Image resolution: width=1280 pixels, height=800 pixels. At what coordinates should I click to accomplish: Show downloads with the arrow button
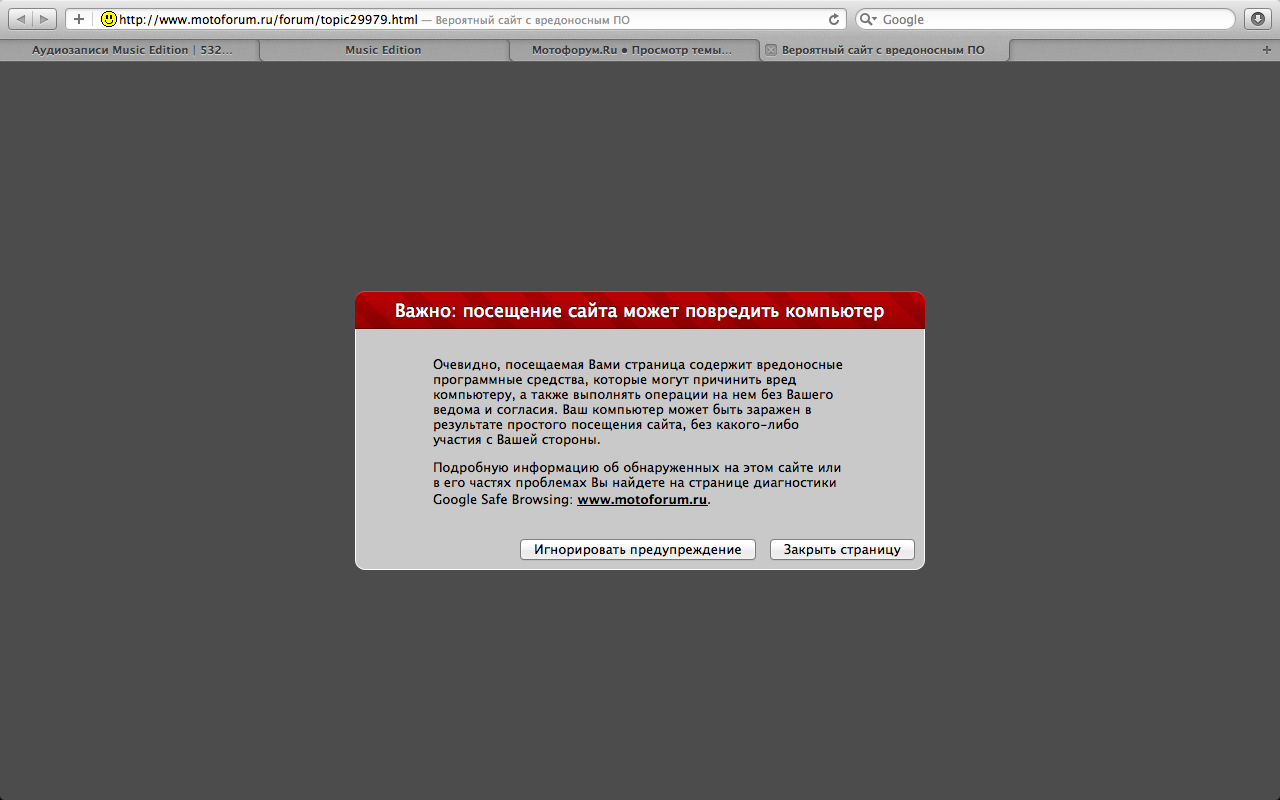pyautogui.click(x=1258, y=19)
